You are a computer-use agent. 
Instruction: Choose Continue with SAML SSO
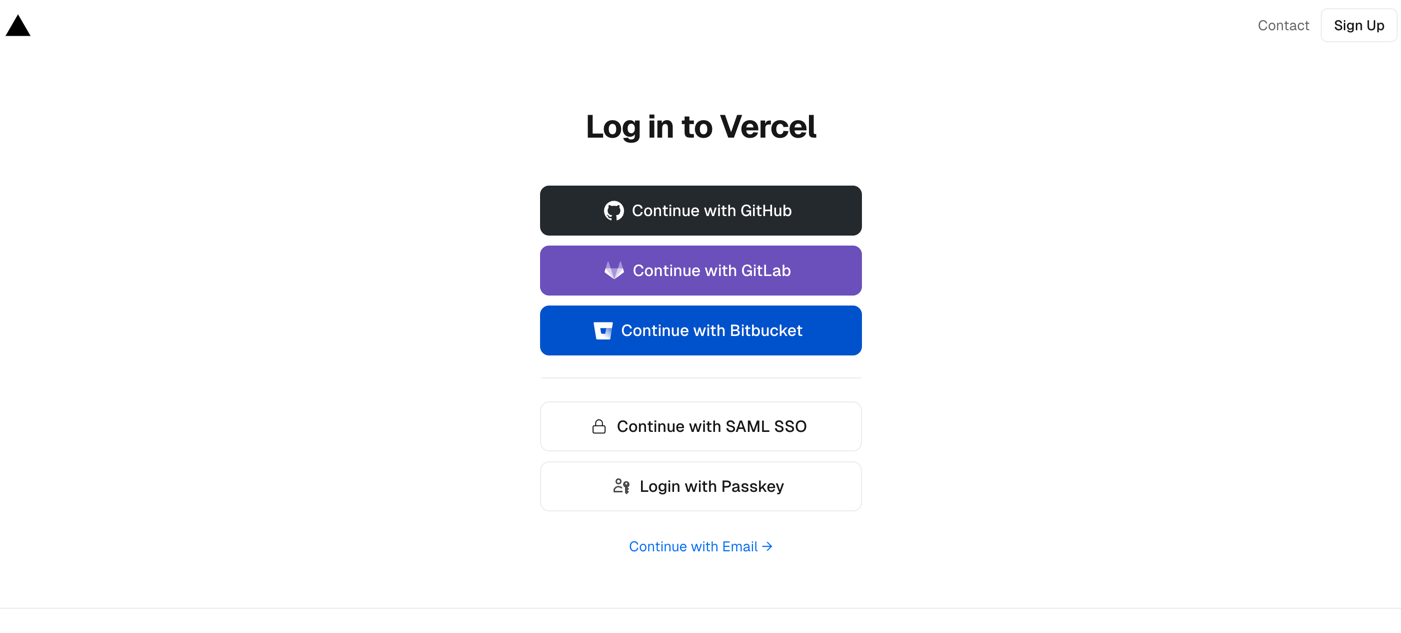point(700,427)
